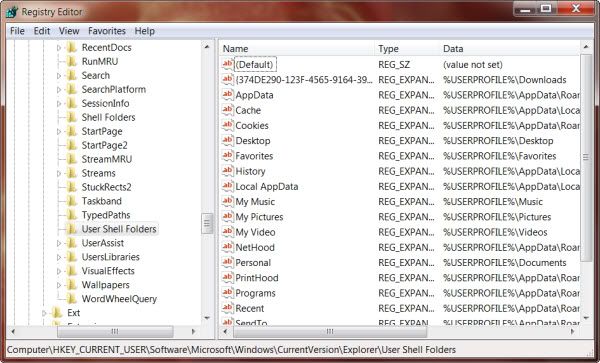The width and height of the screenshot is (600, 363).
Task: Open the Edit menu
Action: [x=42, y=31]
